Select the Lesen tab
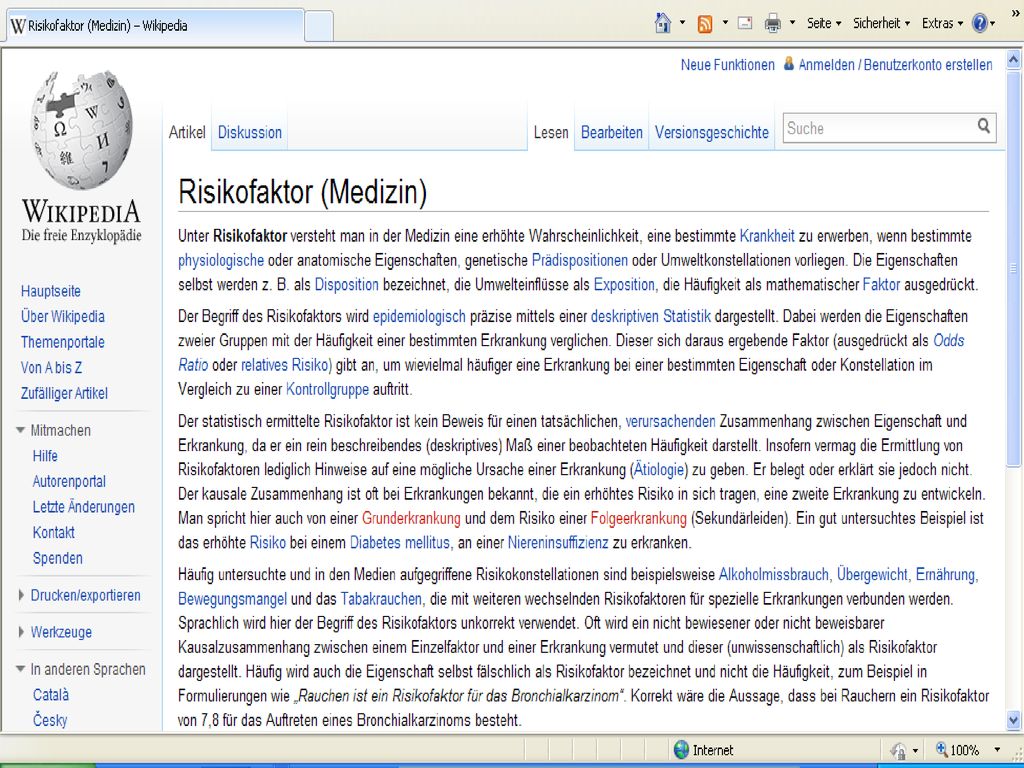 [551, 132]
